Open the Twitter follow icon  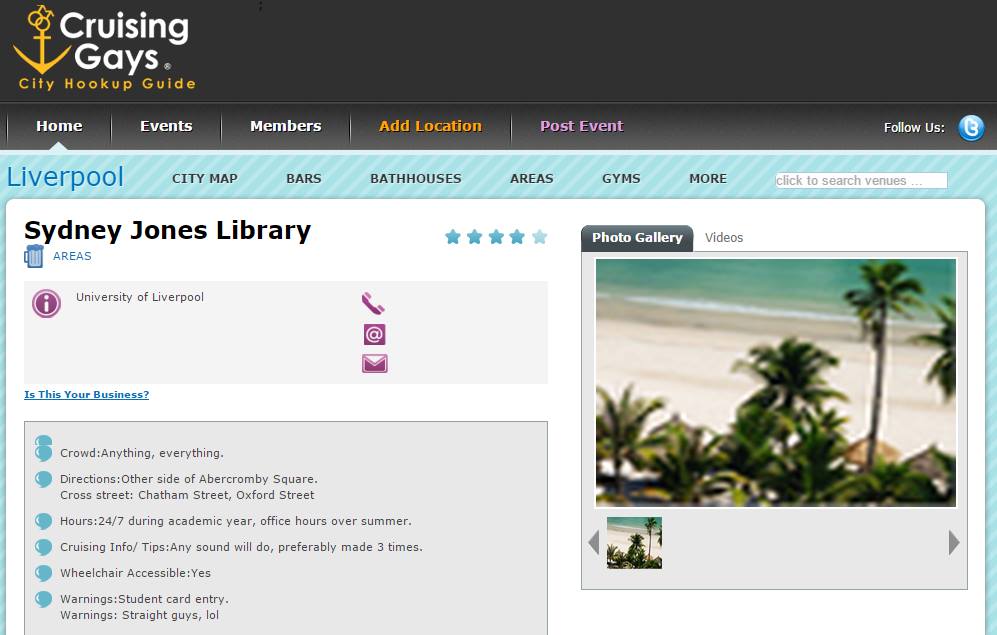[x=971, y=127]
